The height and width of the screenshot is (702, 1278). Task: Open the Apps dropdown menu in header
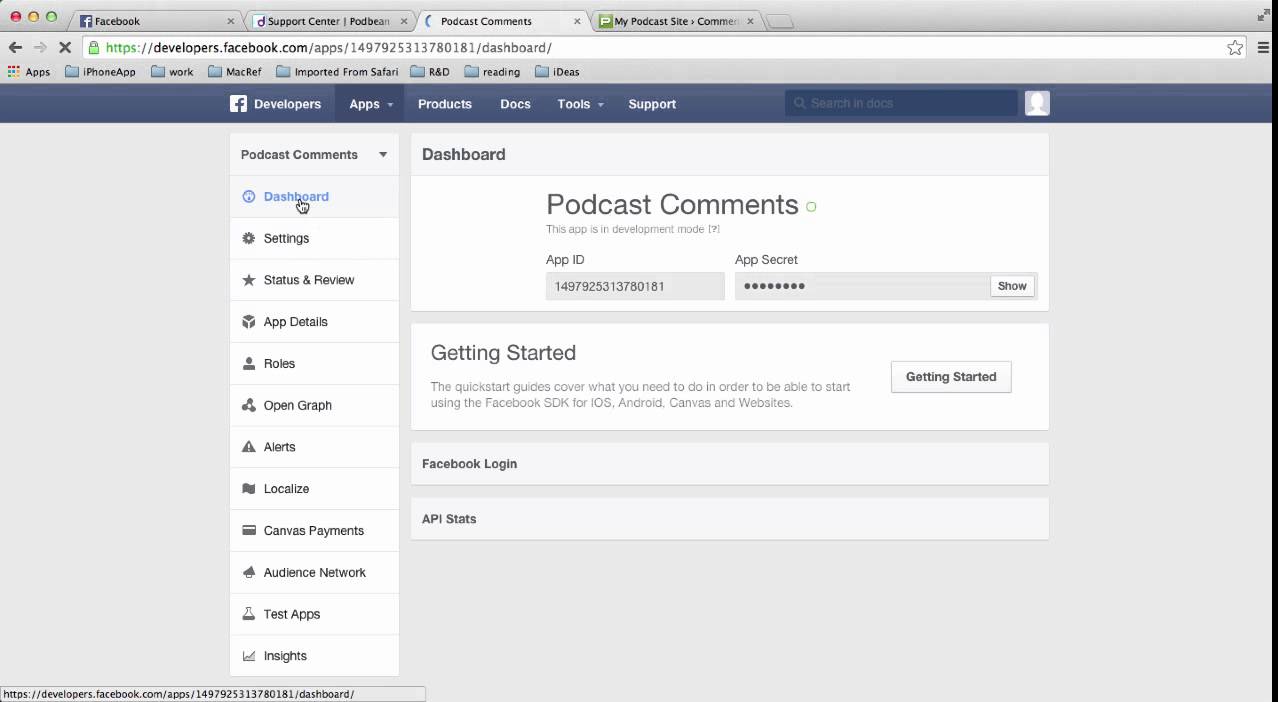coord(371,104)
